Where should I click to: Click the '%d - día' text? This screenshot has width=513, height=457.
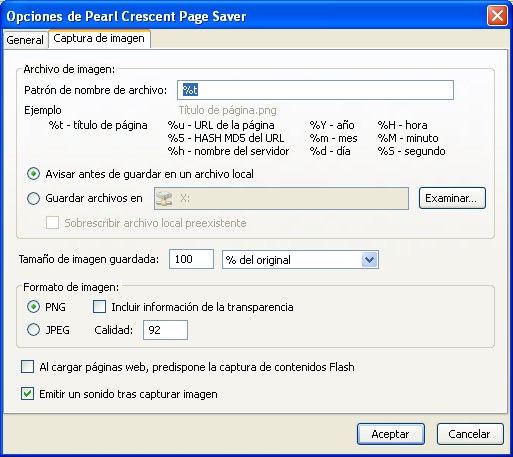[330, 151]
